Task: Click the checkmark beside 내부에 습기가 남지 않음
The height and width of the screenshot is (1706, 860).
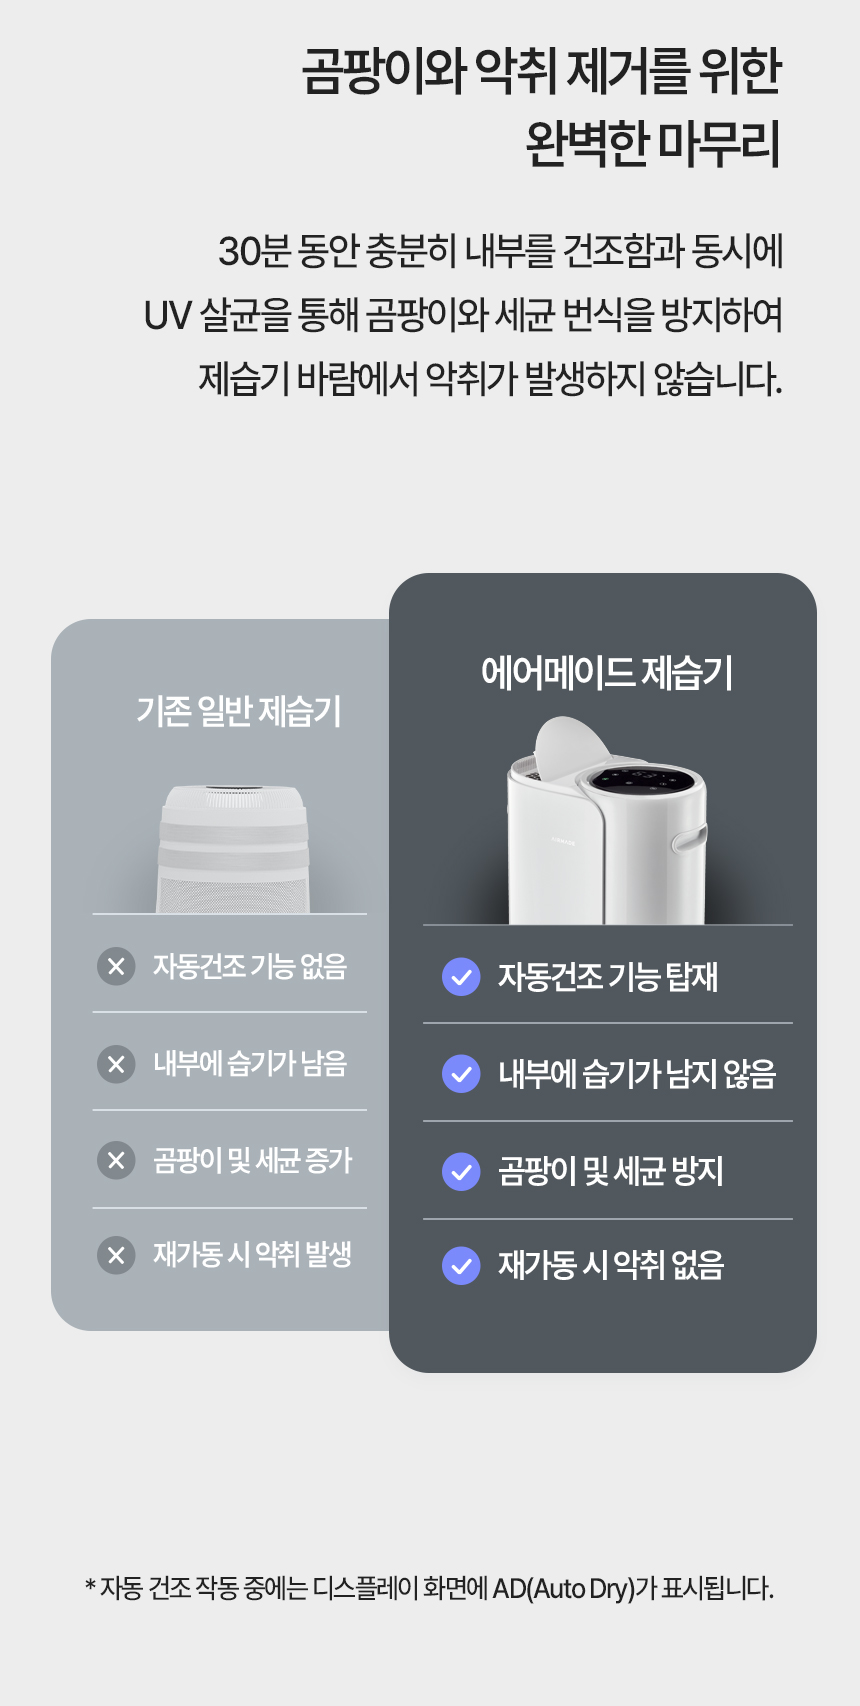Action: point(461,1074)
